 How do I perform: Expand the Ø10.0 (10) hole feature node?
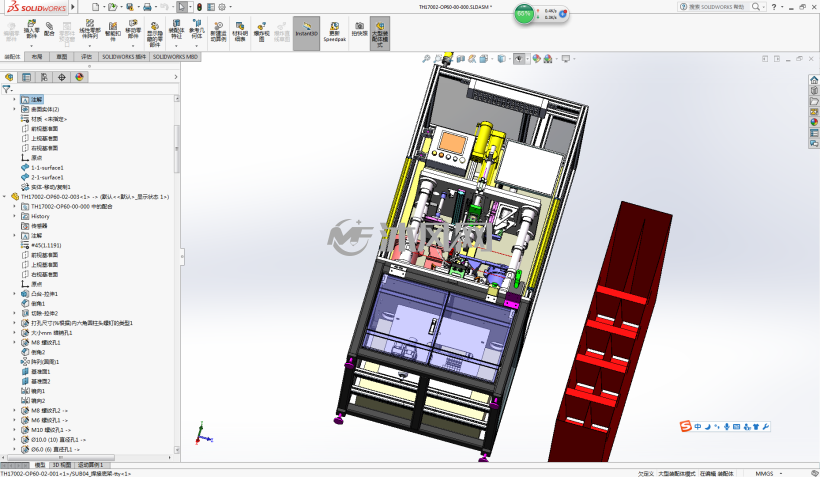15,439
